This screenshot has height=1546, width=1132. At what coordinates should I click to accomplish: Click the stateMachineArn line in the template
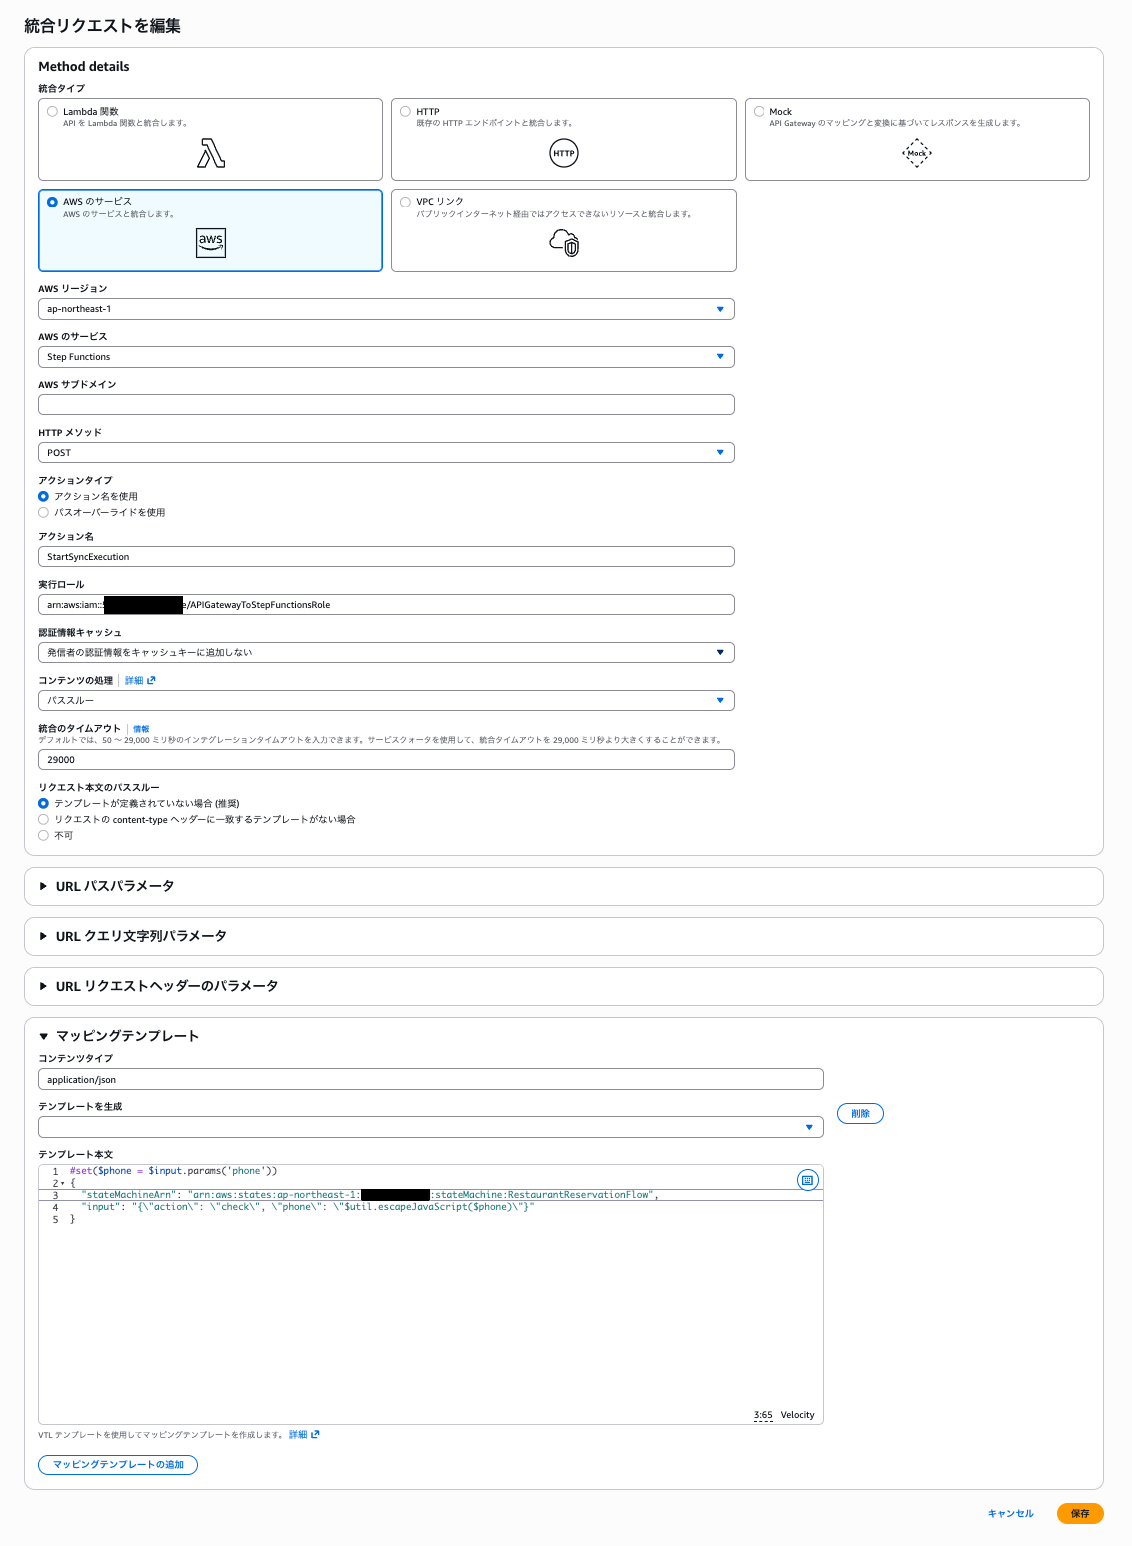coord(370,1195)
